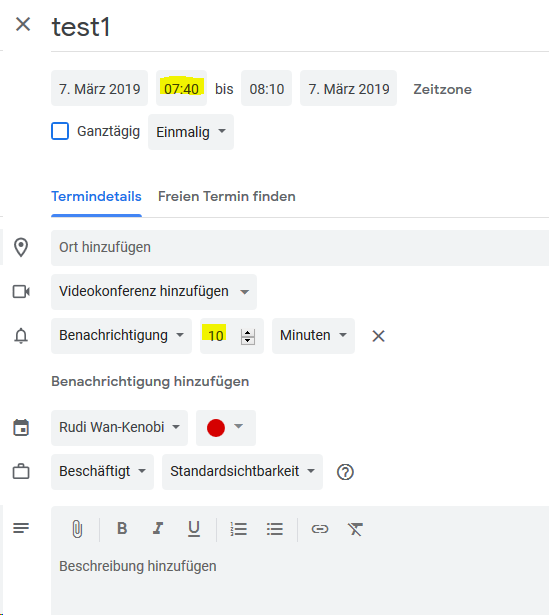Insert a link in description
Screen dimensions: 549x615
click(x=320, y=529)
